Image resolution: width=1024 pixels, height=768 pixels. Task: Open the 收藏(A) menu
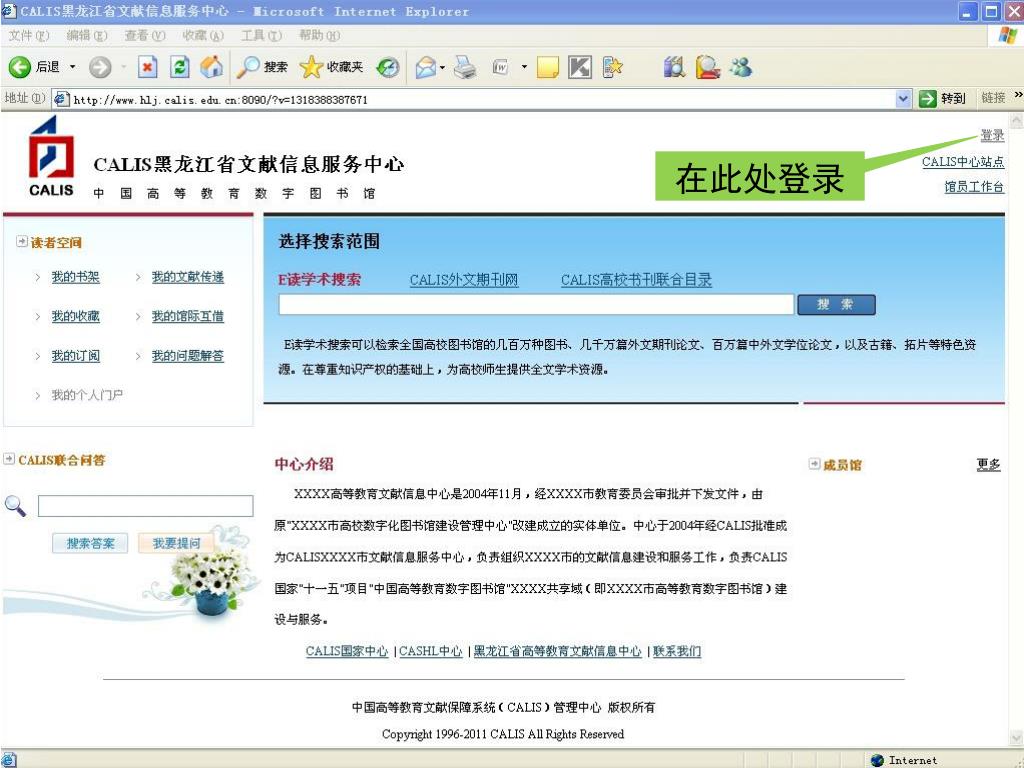point(203,35)
